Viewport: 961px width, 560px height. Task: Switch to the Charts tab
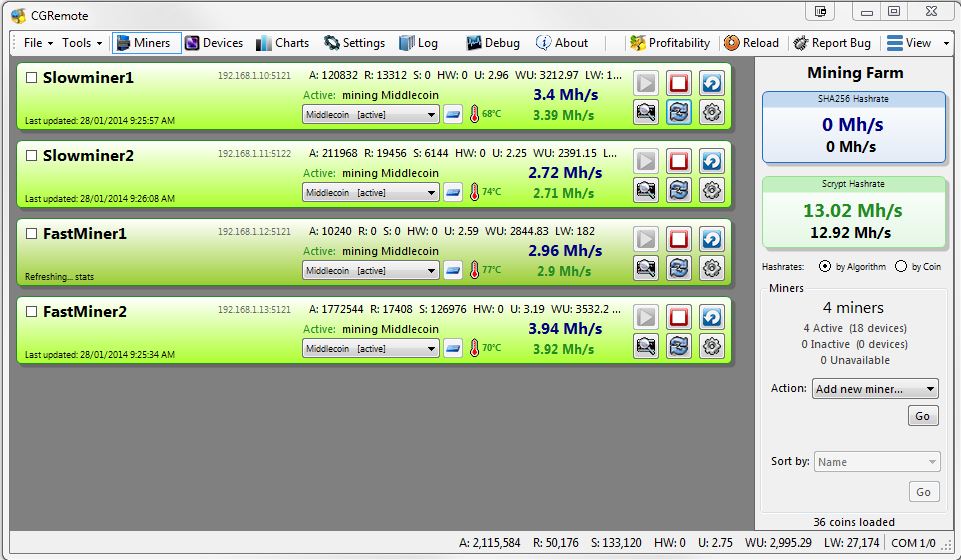282,43
